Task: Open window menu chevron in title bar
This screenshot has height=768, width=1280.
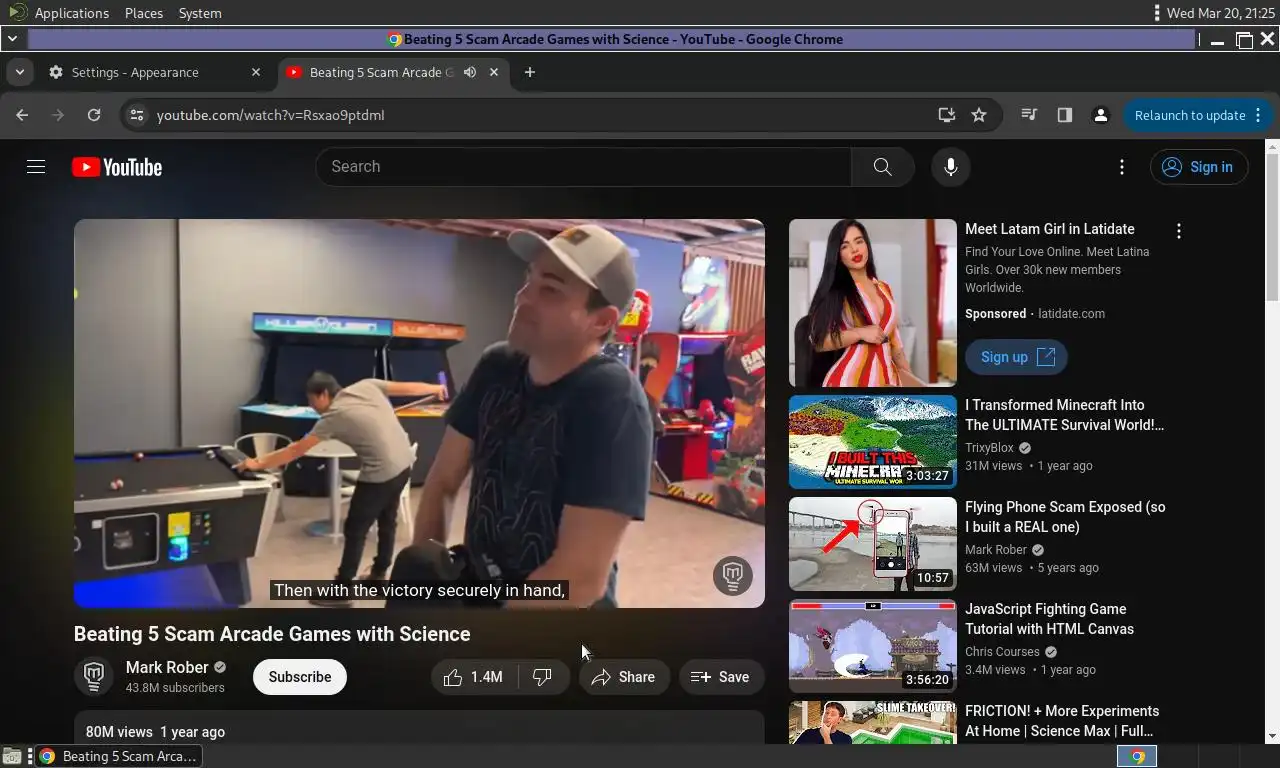Action: point(11,39)
